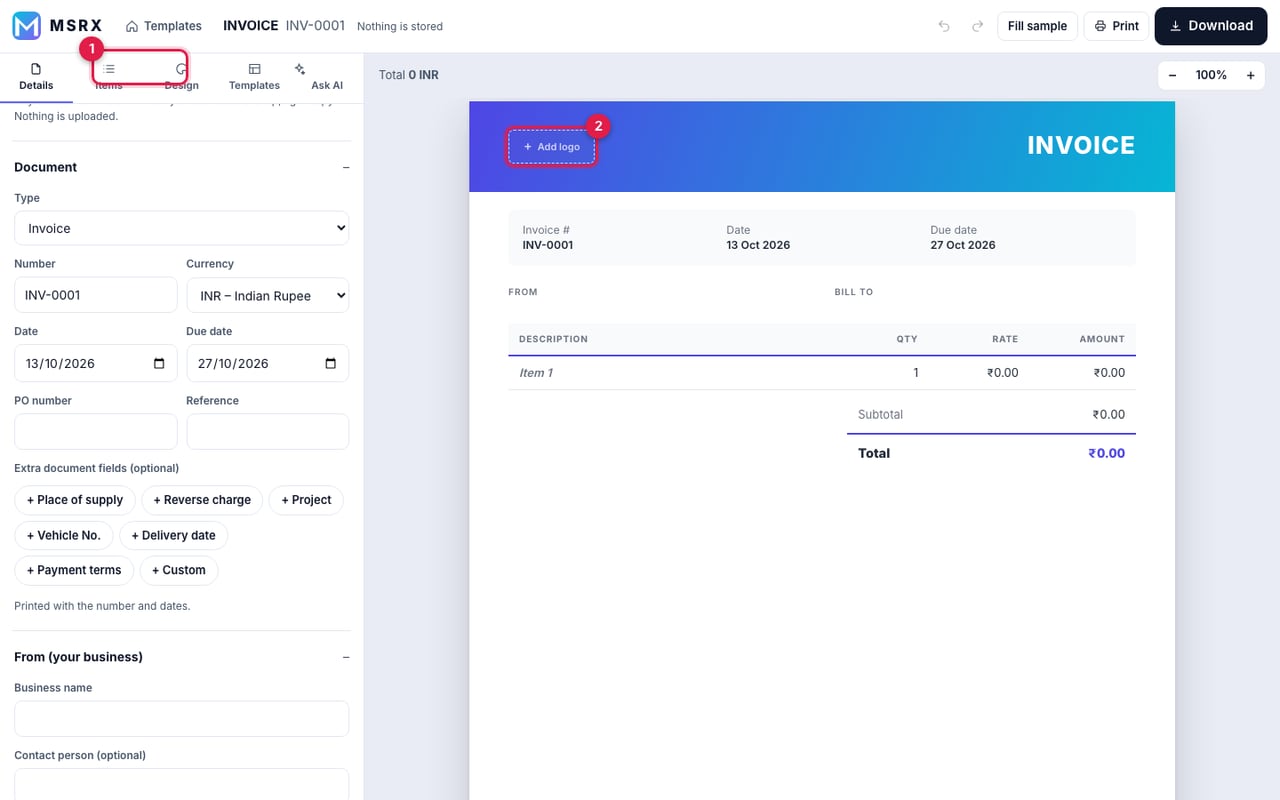Screen dimensions: 1280x800
Task: Add a Custom document field
Action: pyautogui.click(x=179, y=570)
